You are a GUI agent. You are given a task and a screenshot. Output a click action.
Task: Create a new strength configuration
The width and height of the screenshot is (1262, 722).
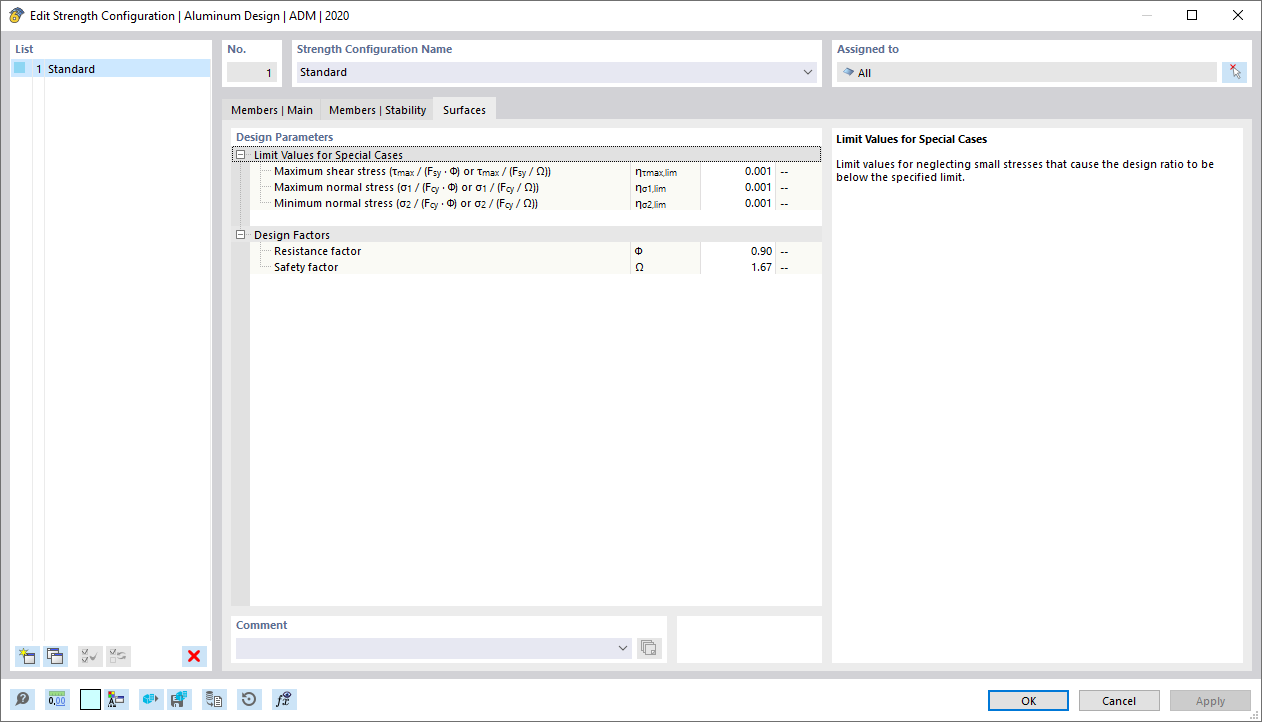(x=26, y=656)
